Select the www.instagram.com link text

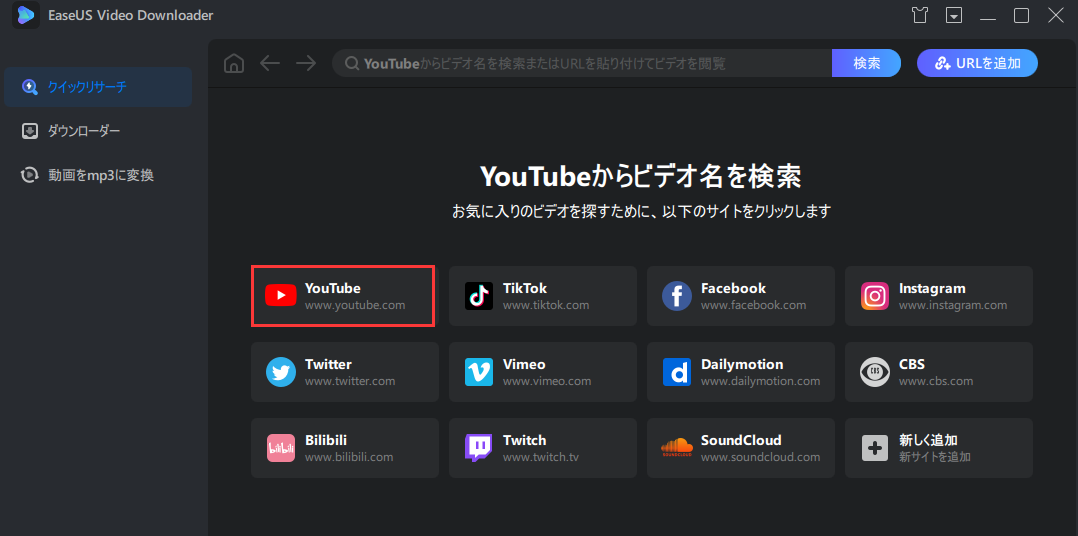click(953, 305)
